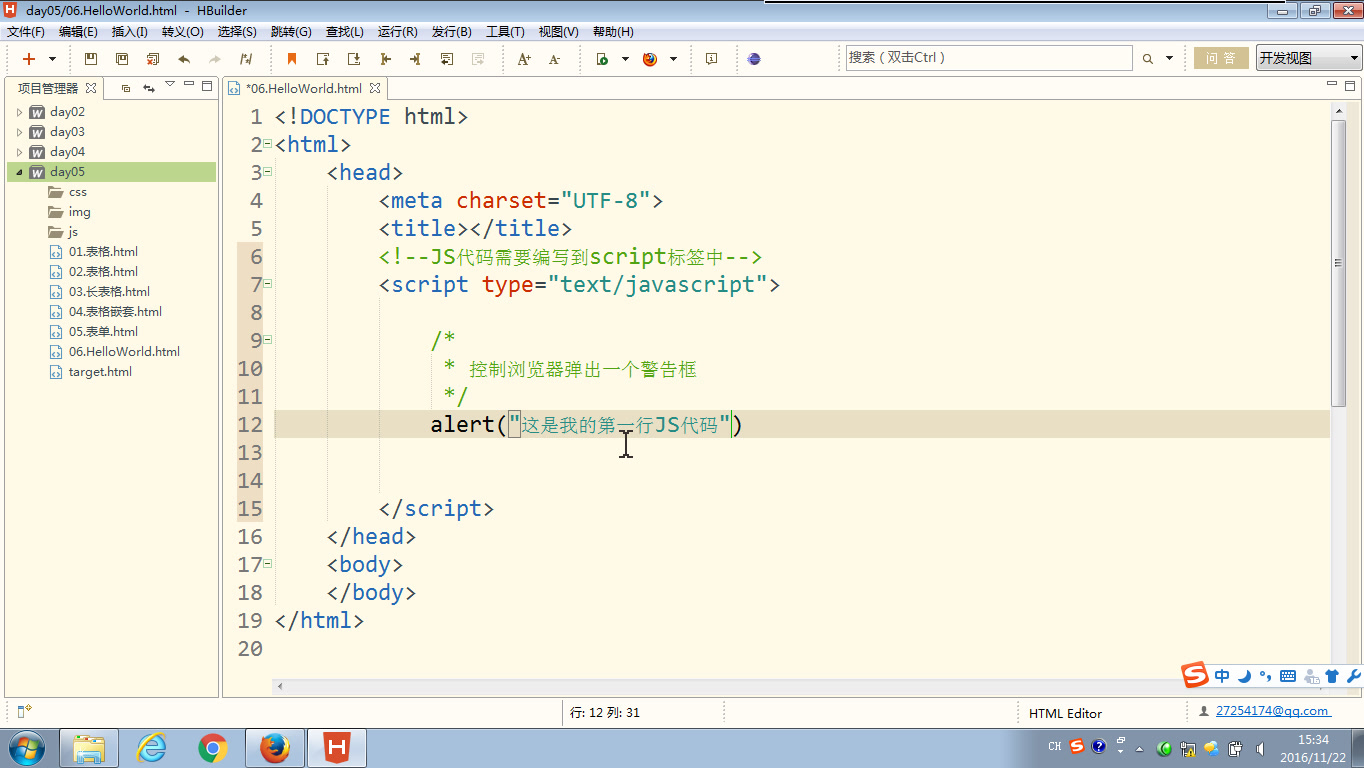Expand the day04 project
Image resolution: width=1364 pixels, height=768 pixels.
point(19,152)
